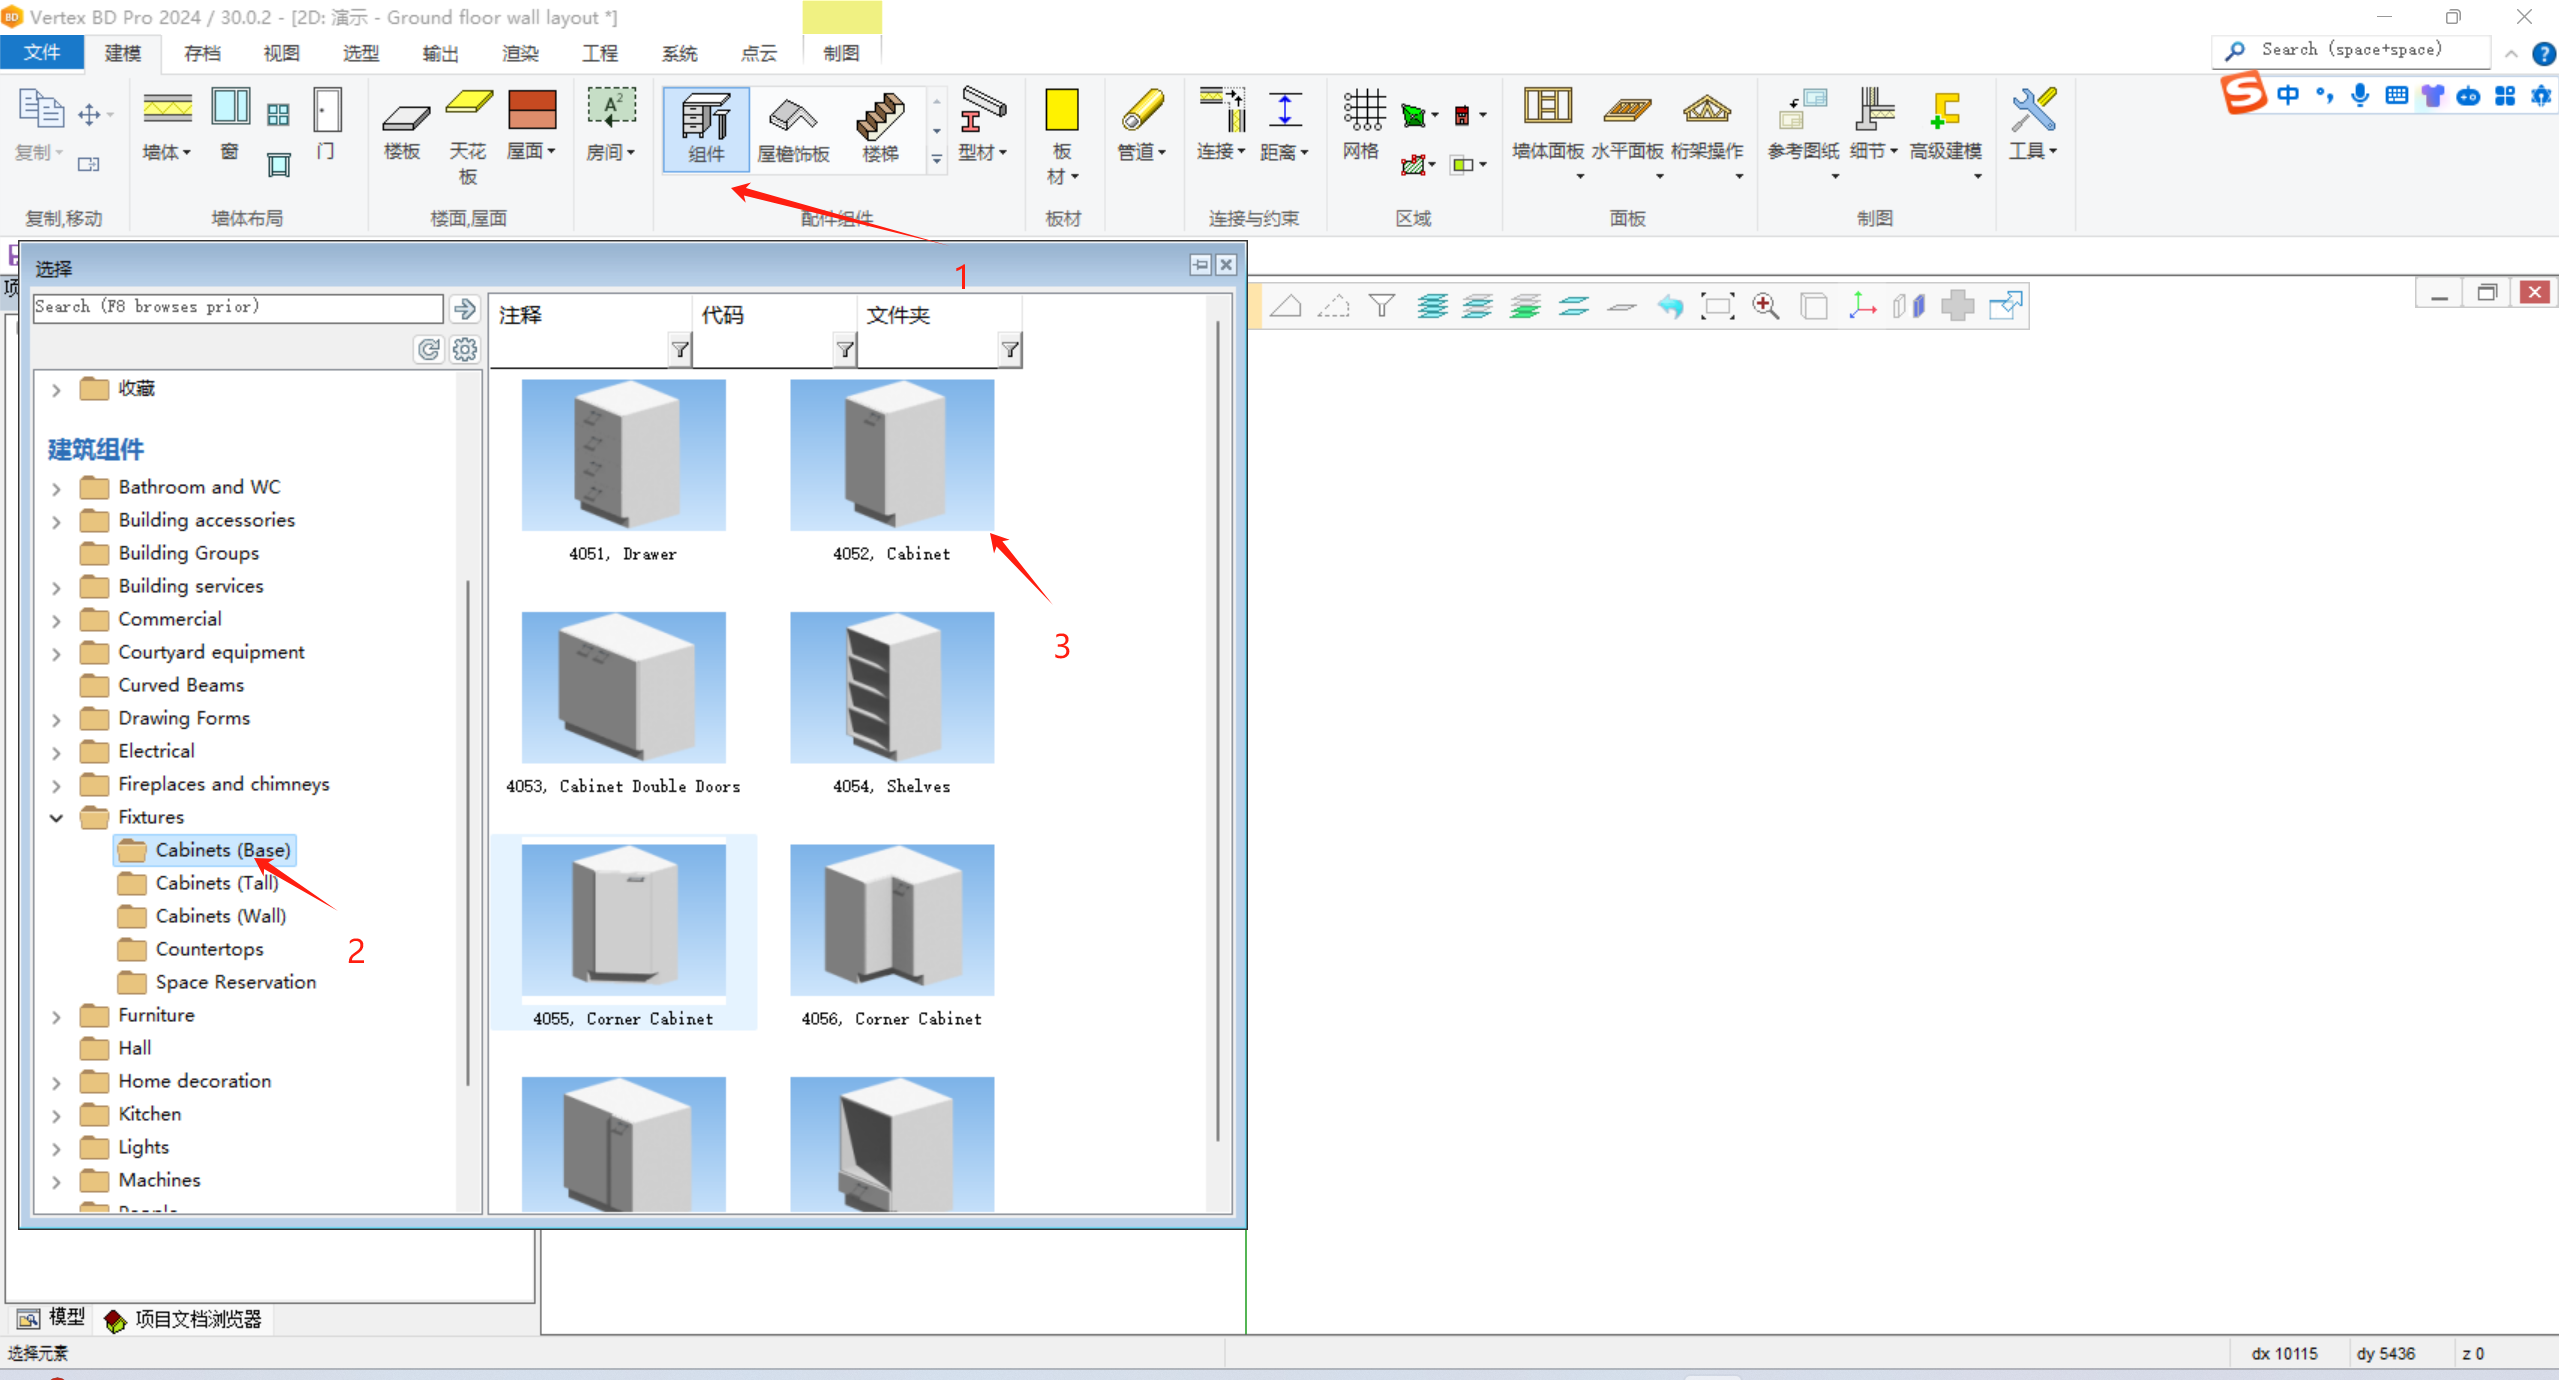Click the undo arrow in the view toolbar
This screenshot has height=1380, width=2559.
(x=1670, y=306)
